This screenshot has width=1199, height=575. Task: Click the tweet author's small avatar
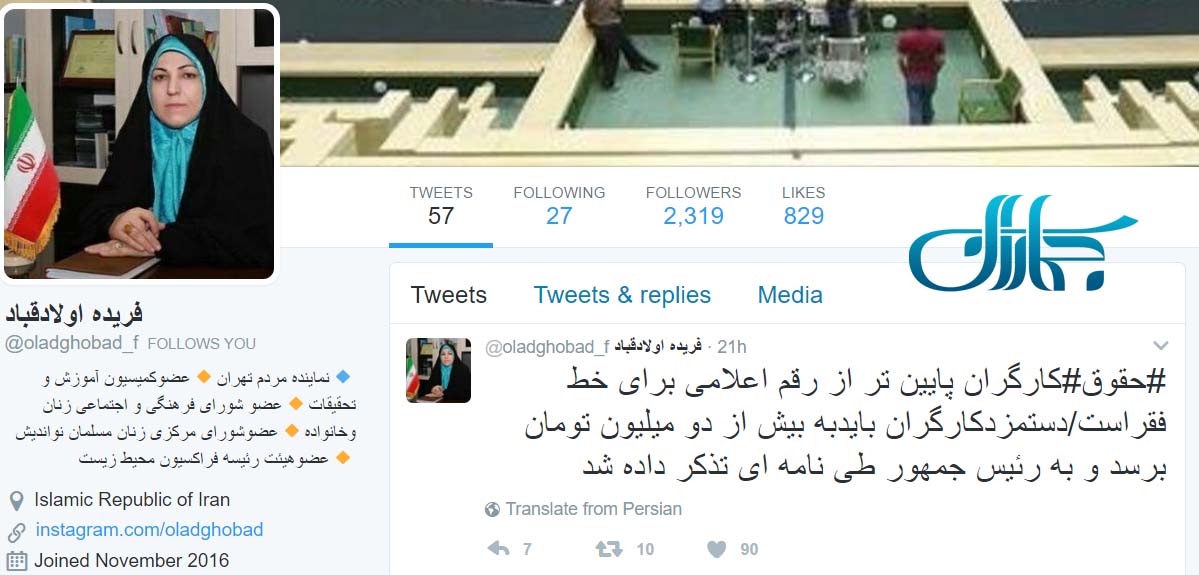[438, 370]
